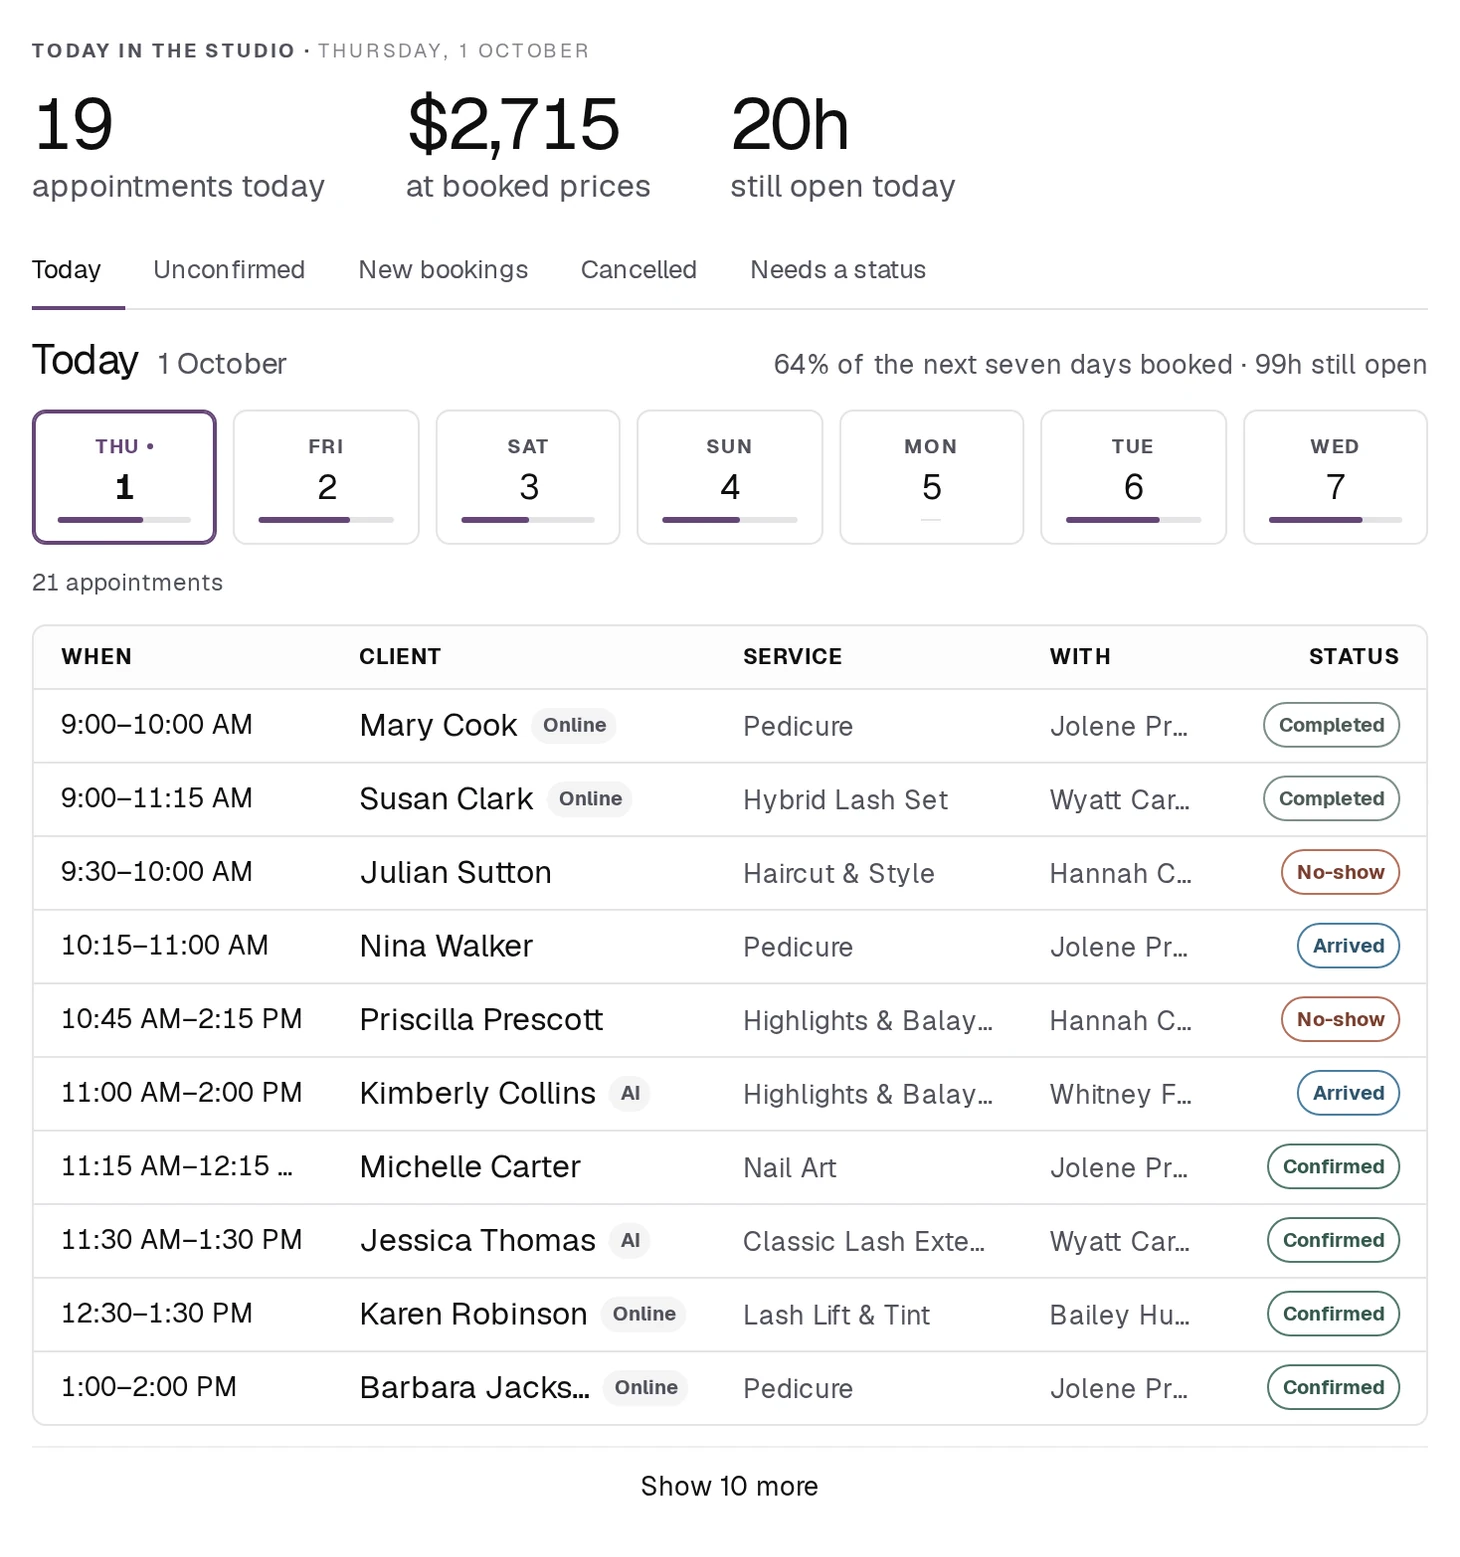Click client name Michelle Carter
Screen dimensions: 1460x1557
point(470,1166)
